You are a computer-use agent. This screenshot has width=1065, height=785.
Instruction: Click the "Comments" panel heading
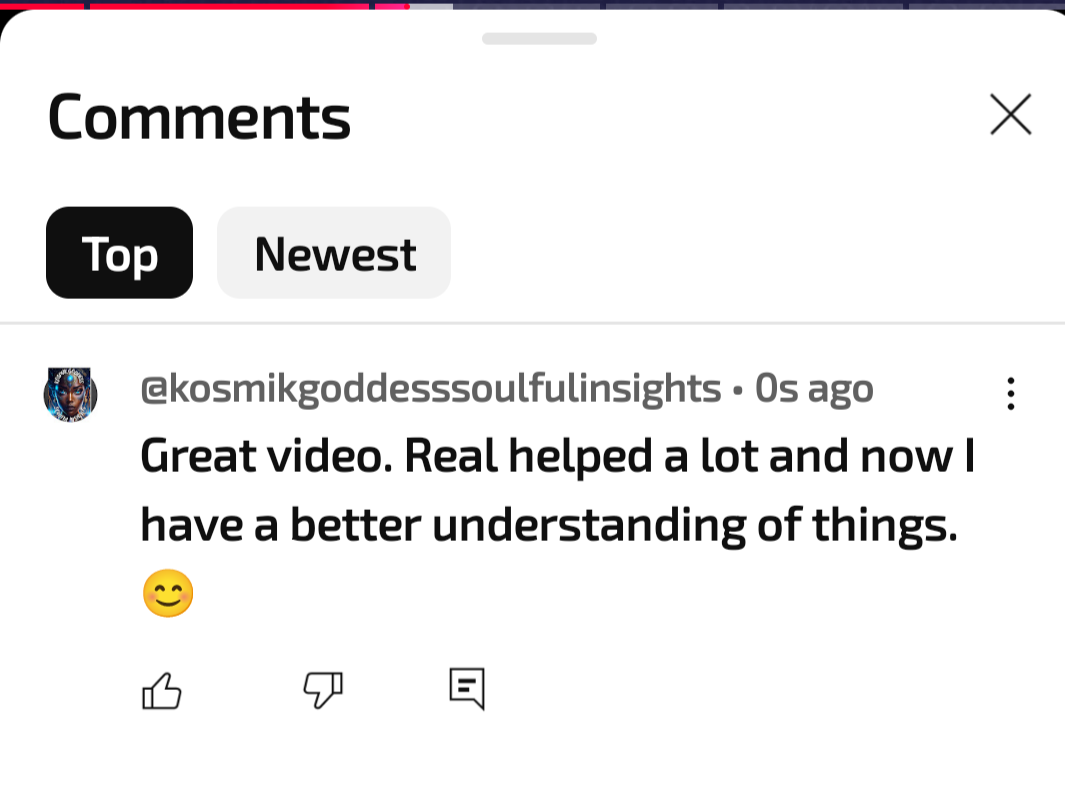[199, 117]
